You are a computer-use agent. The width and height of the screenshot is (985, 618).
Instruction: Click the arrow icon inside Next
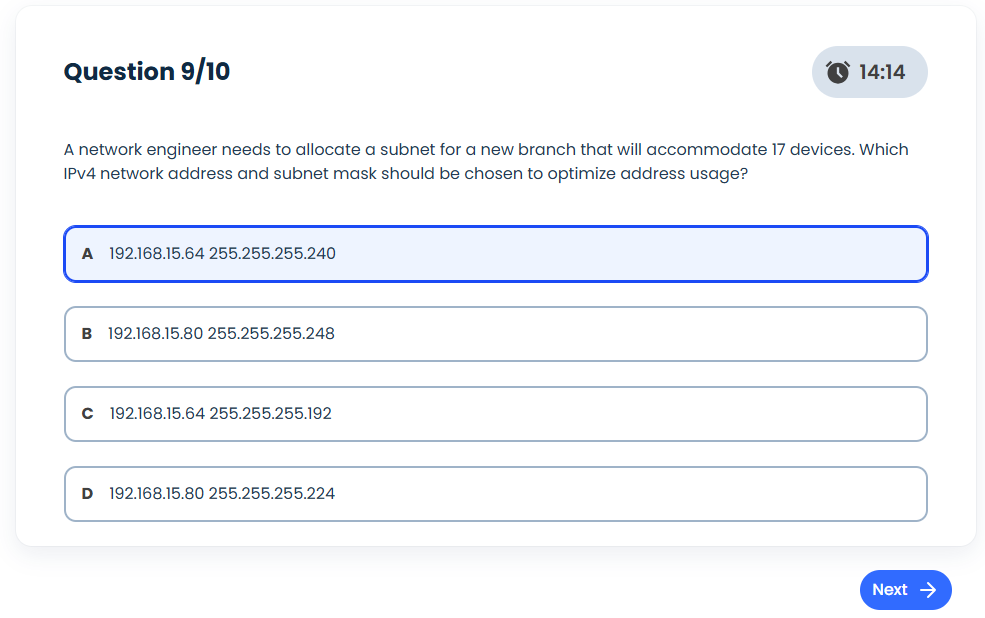click(x=928, y=590)
